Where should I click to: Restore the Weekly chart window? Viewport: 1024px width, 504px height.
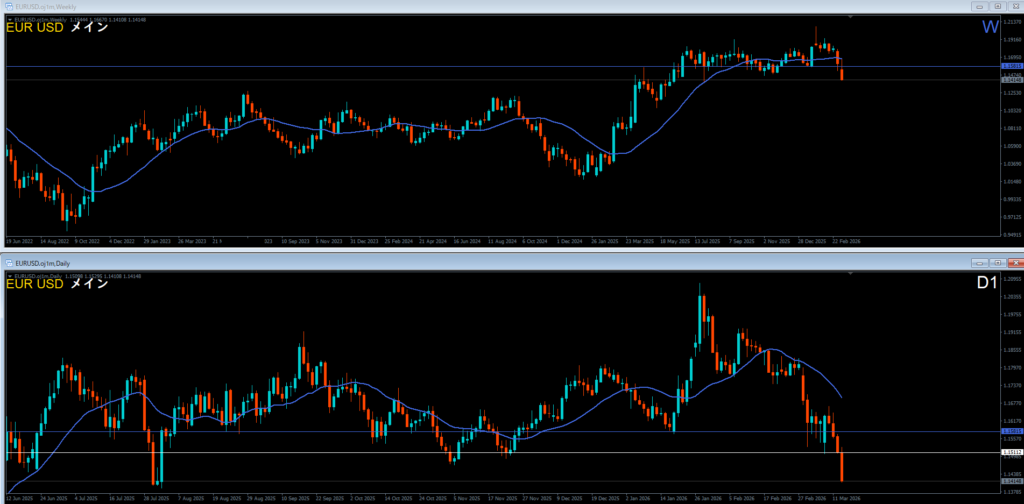[997, 6]
